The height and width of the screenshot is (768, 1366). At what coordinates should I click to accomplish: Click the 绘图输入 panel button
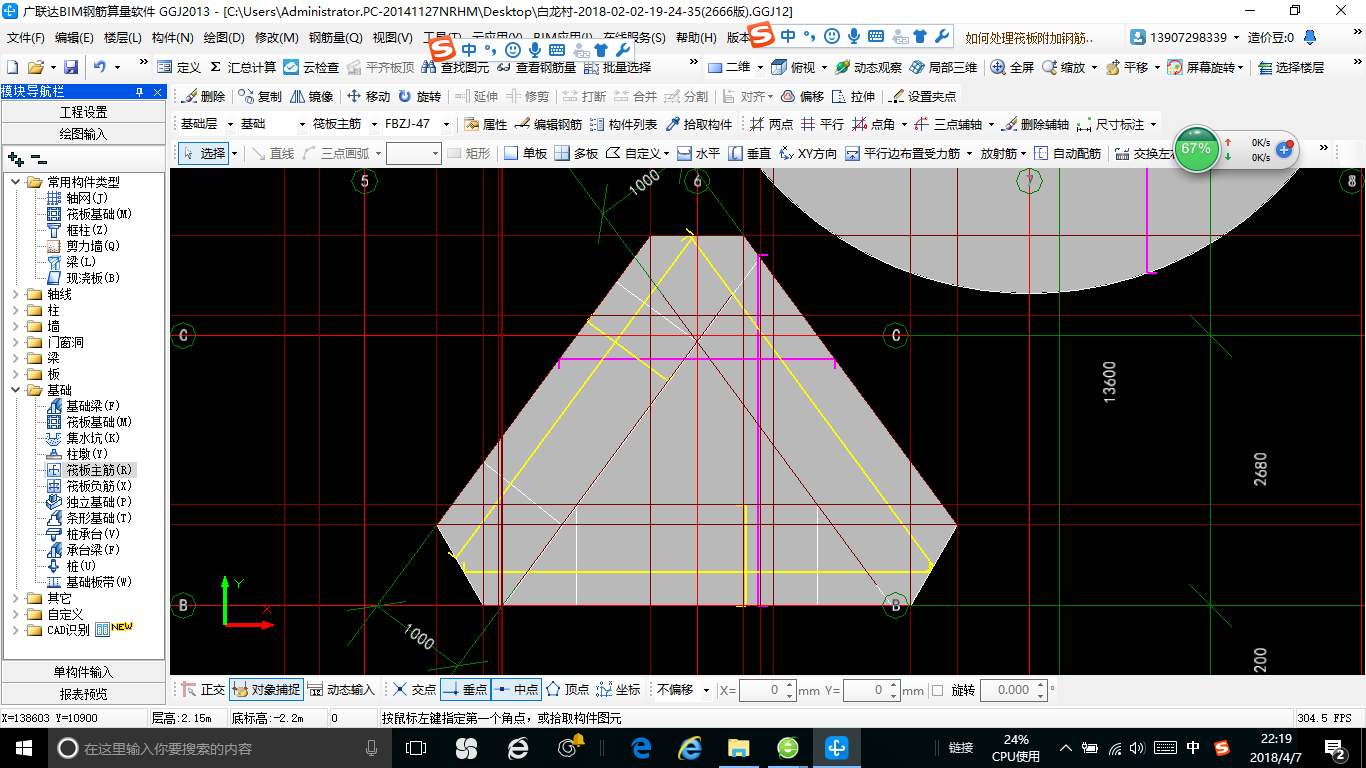click(83, 133)
